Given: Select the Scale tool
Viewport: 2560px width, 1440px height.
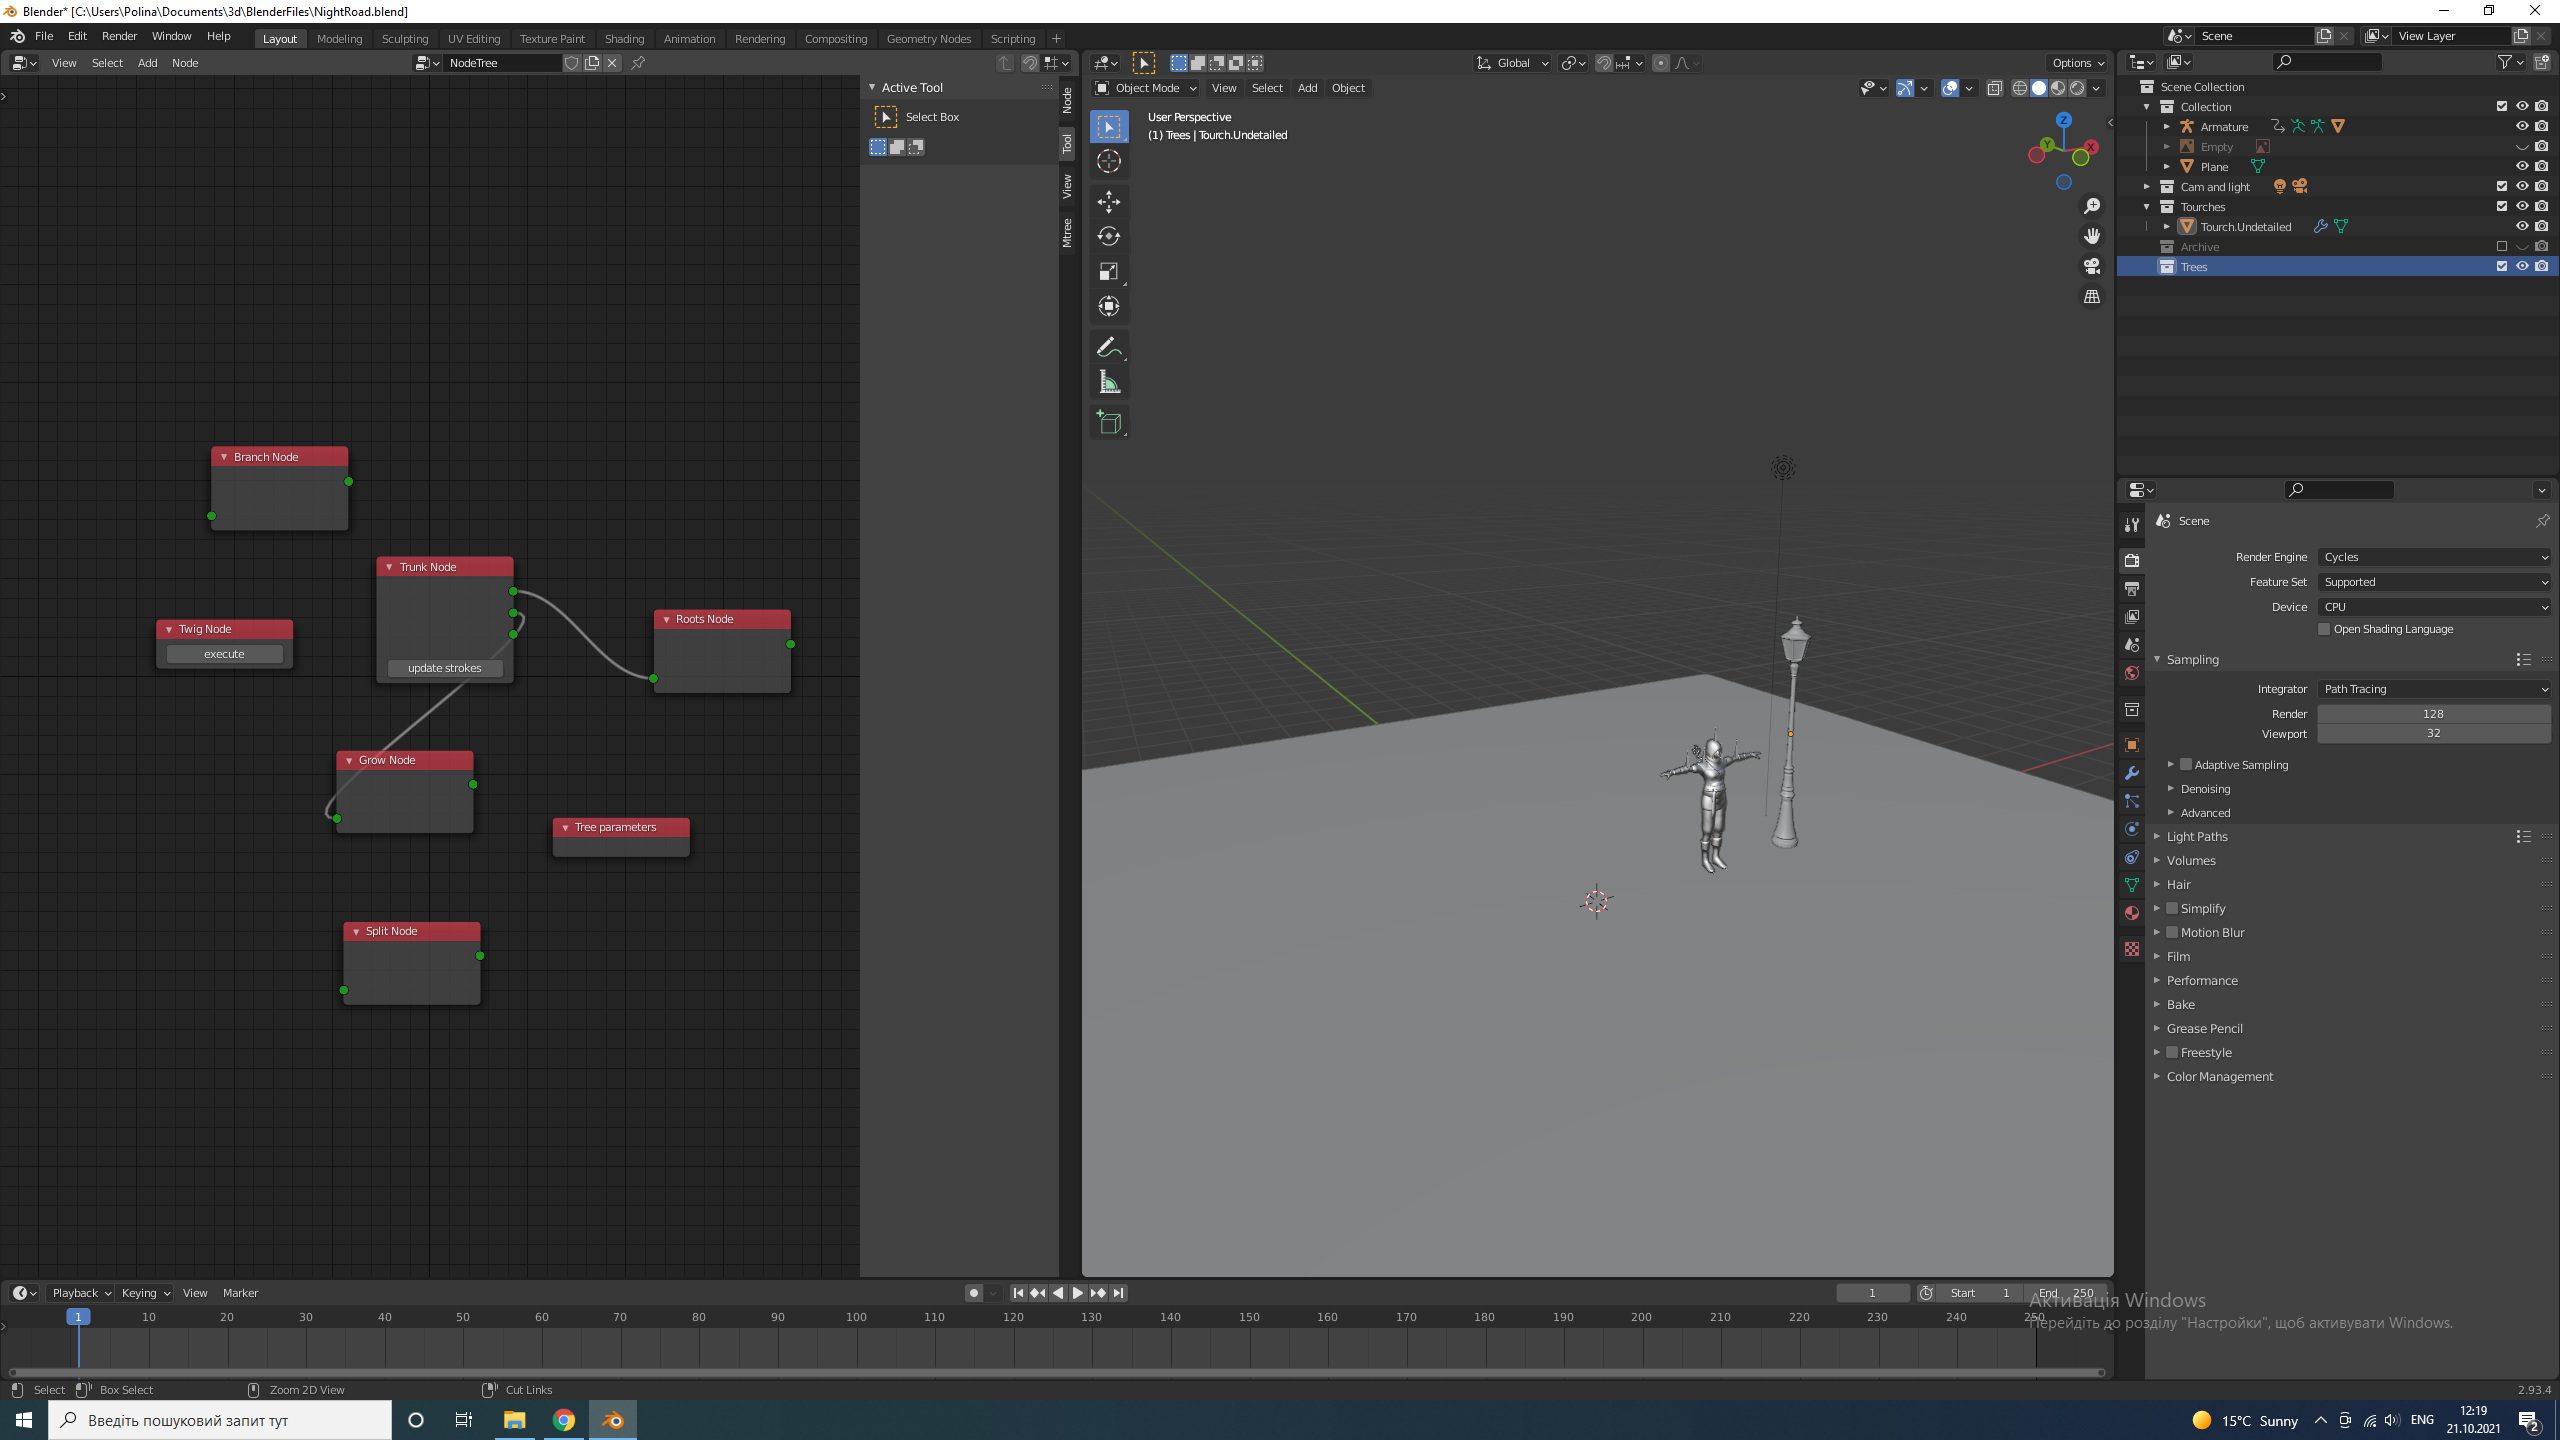Looking at the screenshot, I should pyautogui.click(x=1109, y=271).
